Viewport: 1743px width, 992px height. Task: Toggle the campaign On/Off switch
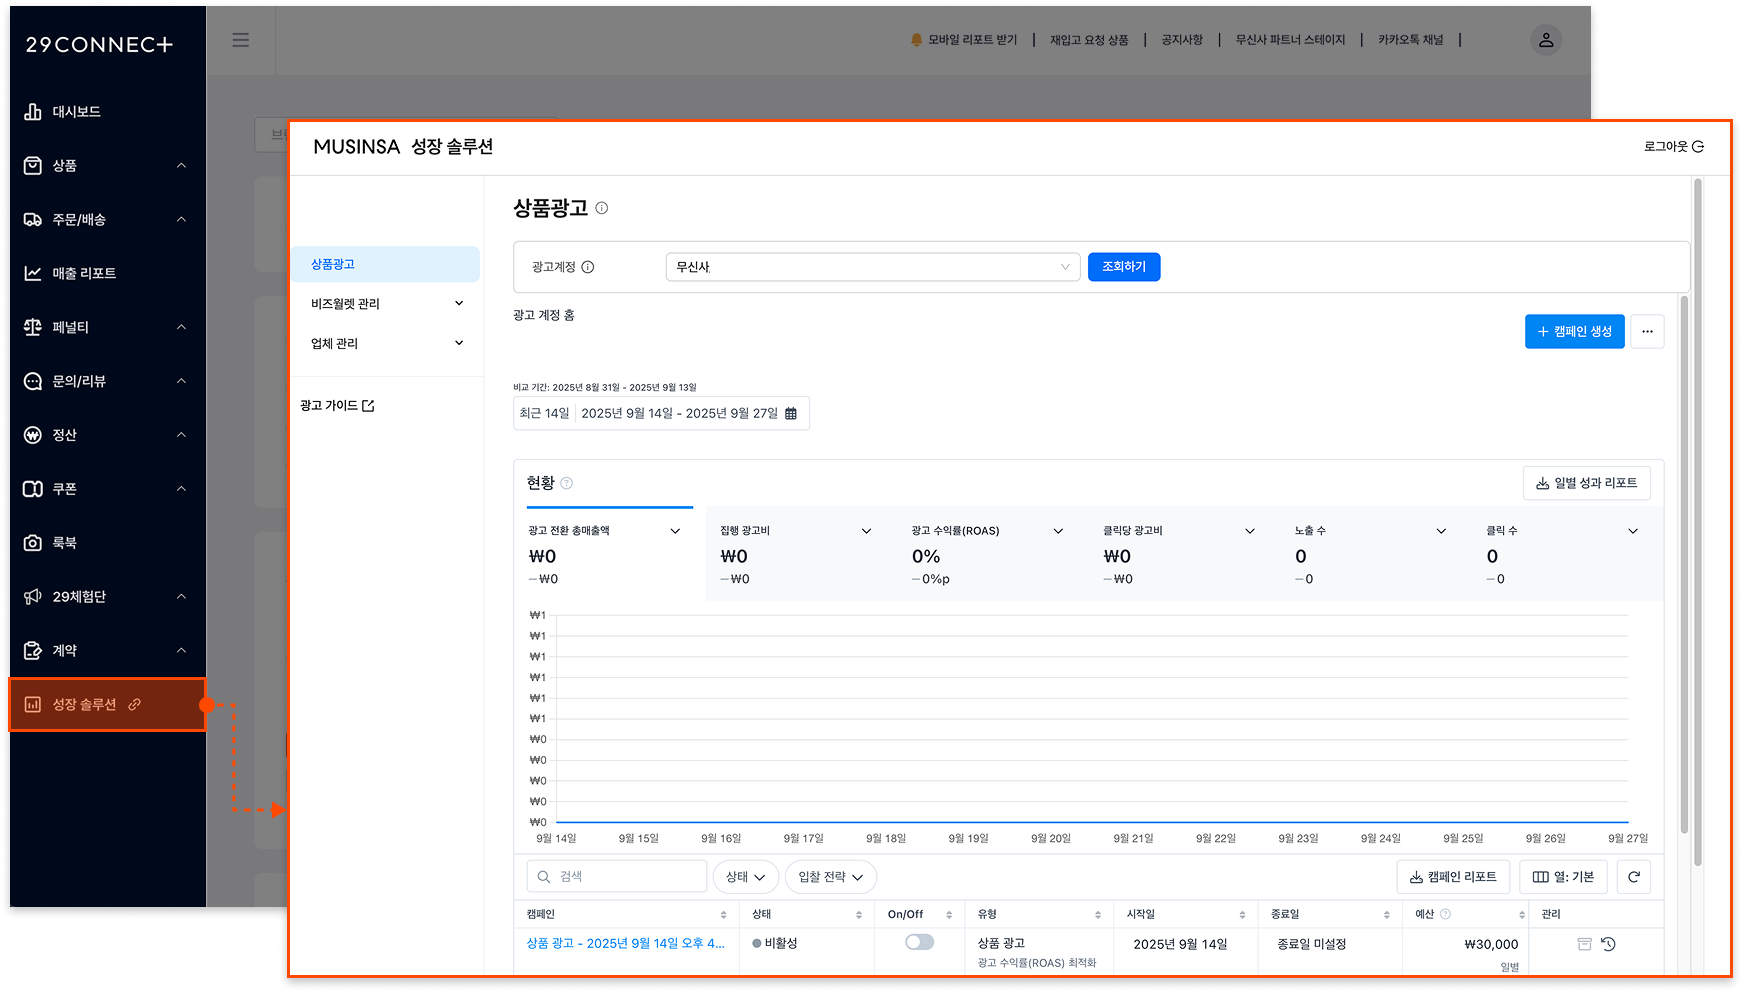pyautogui.click(x=919, y=942)
